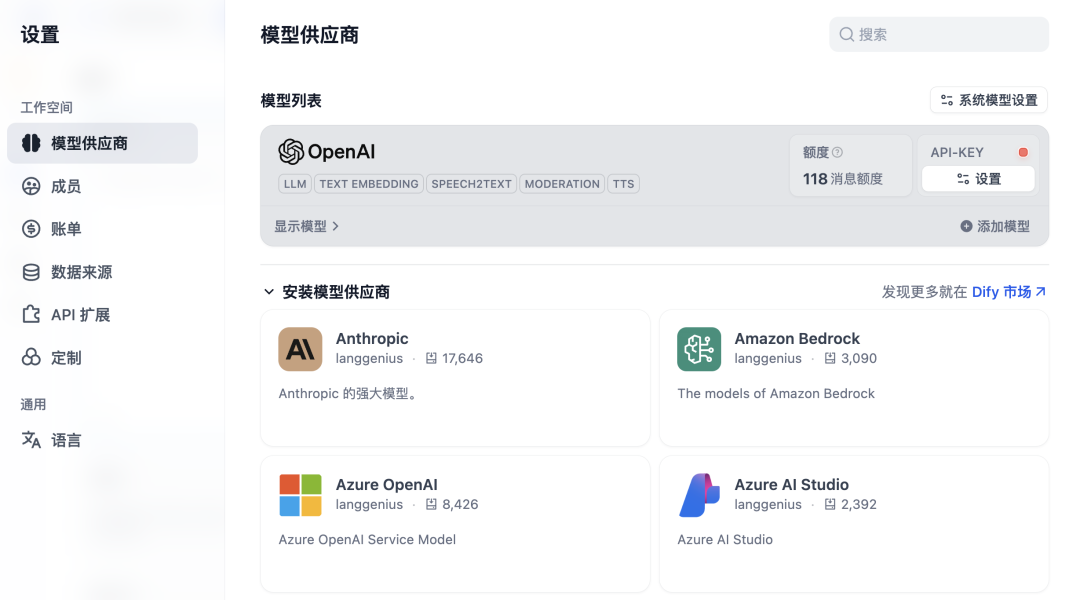The width and height of the screenshot is (1080, 600).
Task: Open 系统模型设置 system model settings
Action: [988, 101]
